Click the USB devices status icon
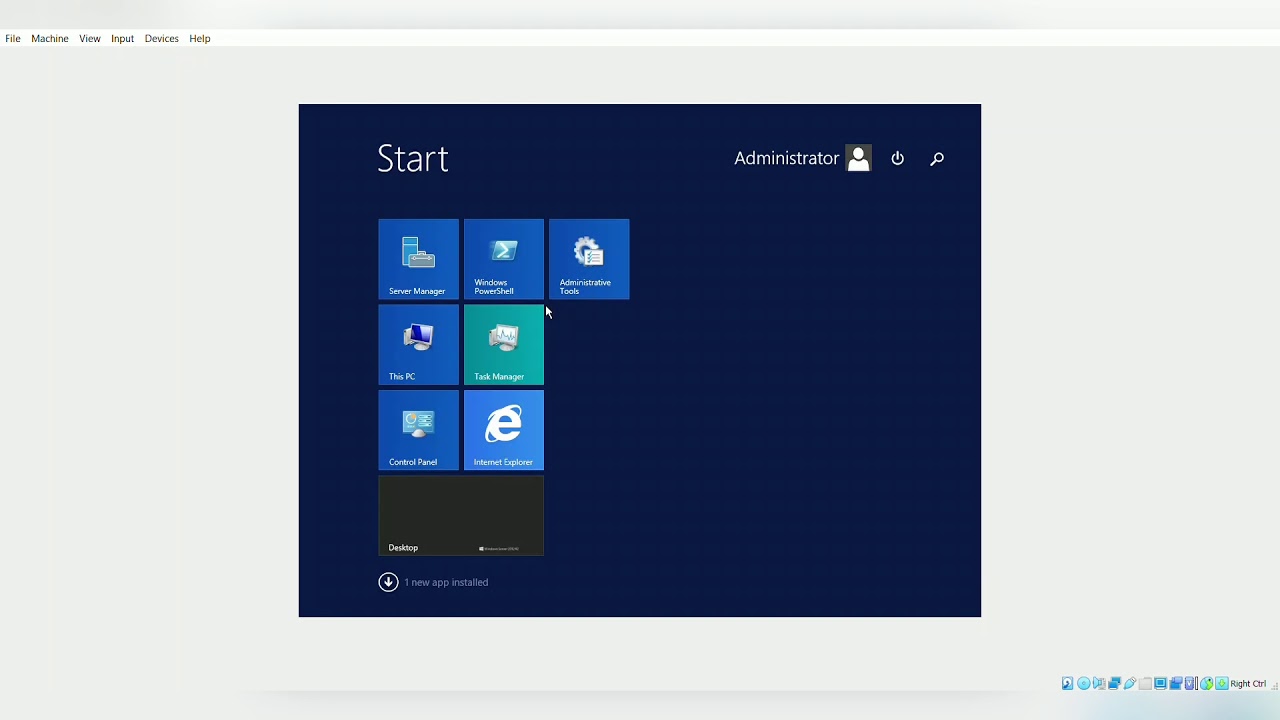1280x720 pixels. click(x=1130, y=683)
